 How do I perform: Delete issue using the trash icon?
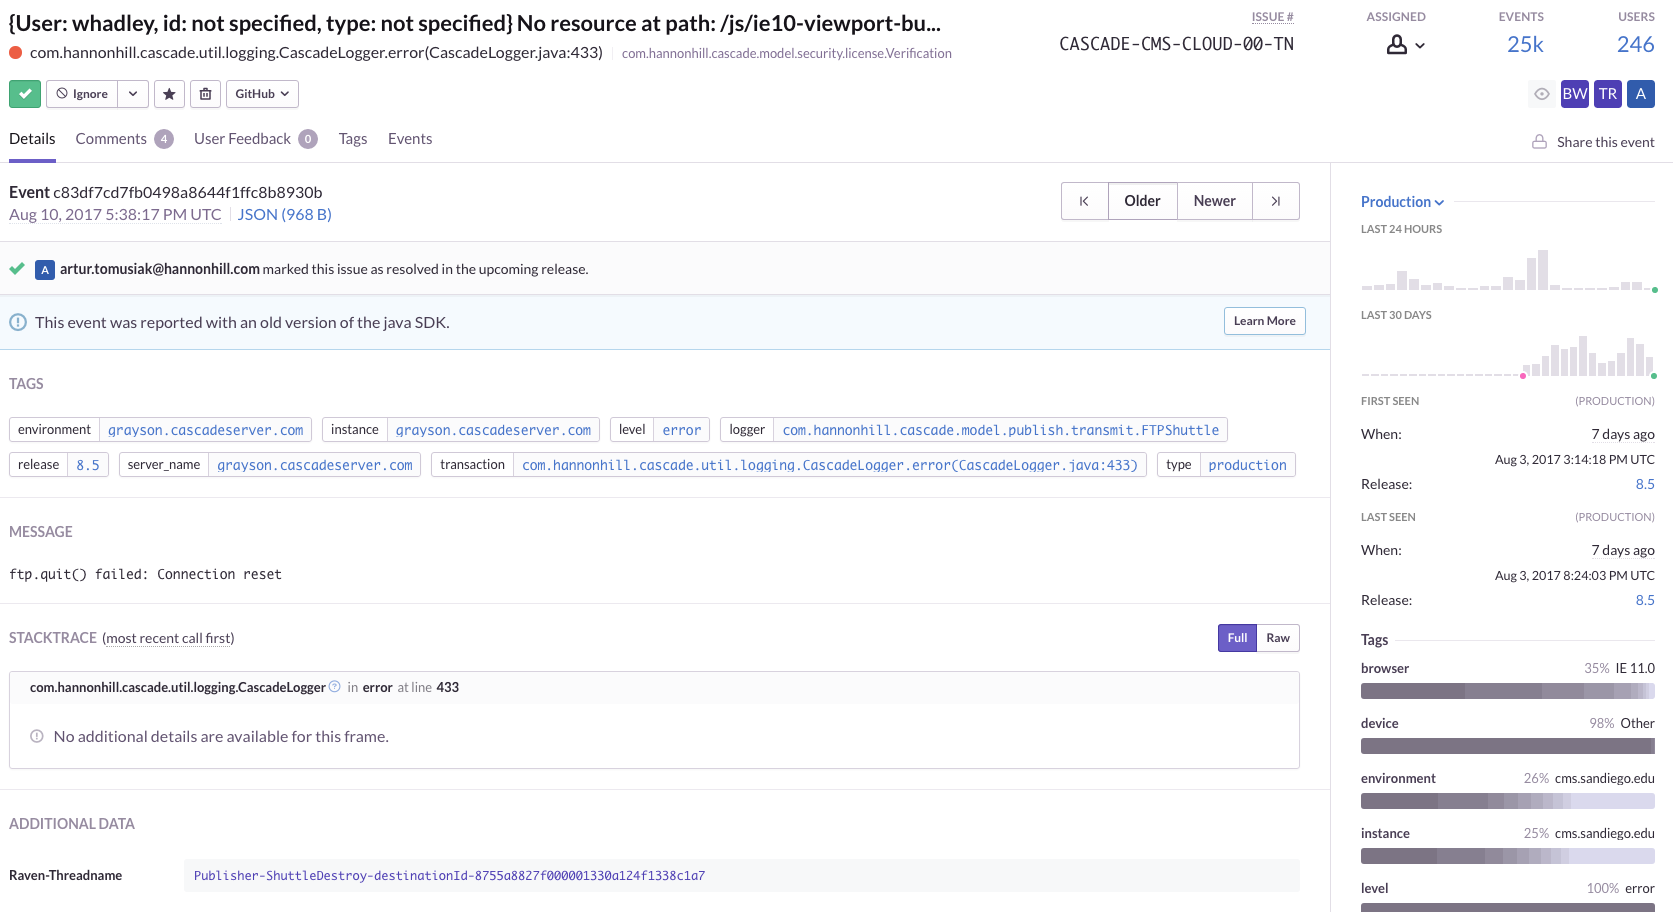tap(205, 94)
